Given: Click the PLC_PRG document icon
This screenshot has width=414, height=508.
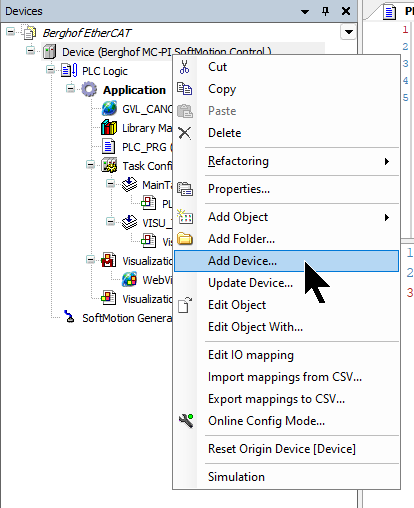Looking at the screenshot, I should 108,147.
